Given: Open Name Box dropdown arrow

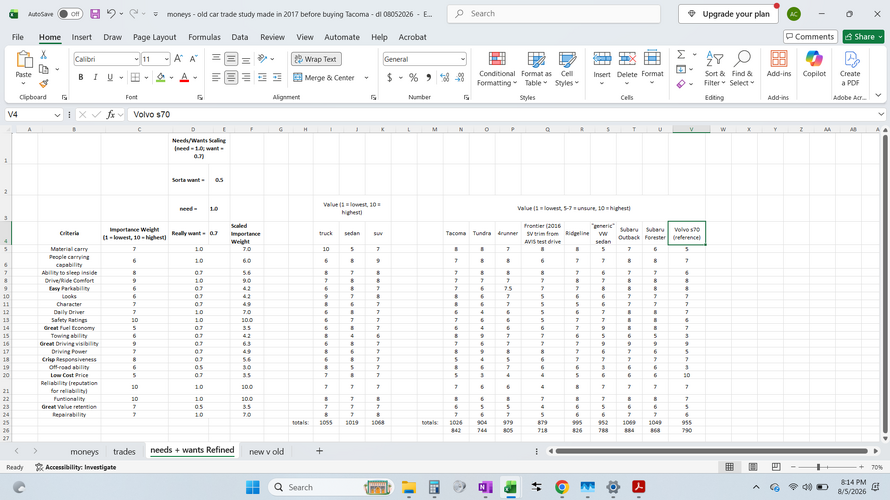Looking at the screenshot, I should tap(57, 115).
